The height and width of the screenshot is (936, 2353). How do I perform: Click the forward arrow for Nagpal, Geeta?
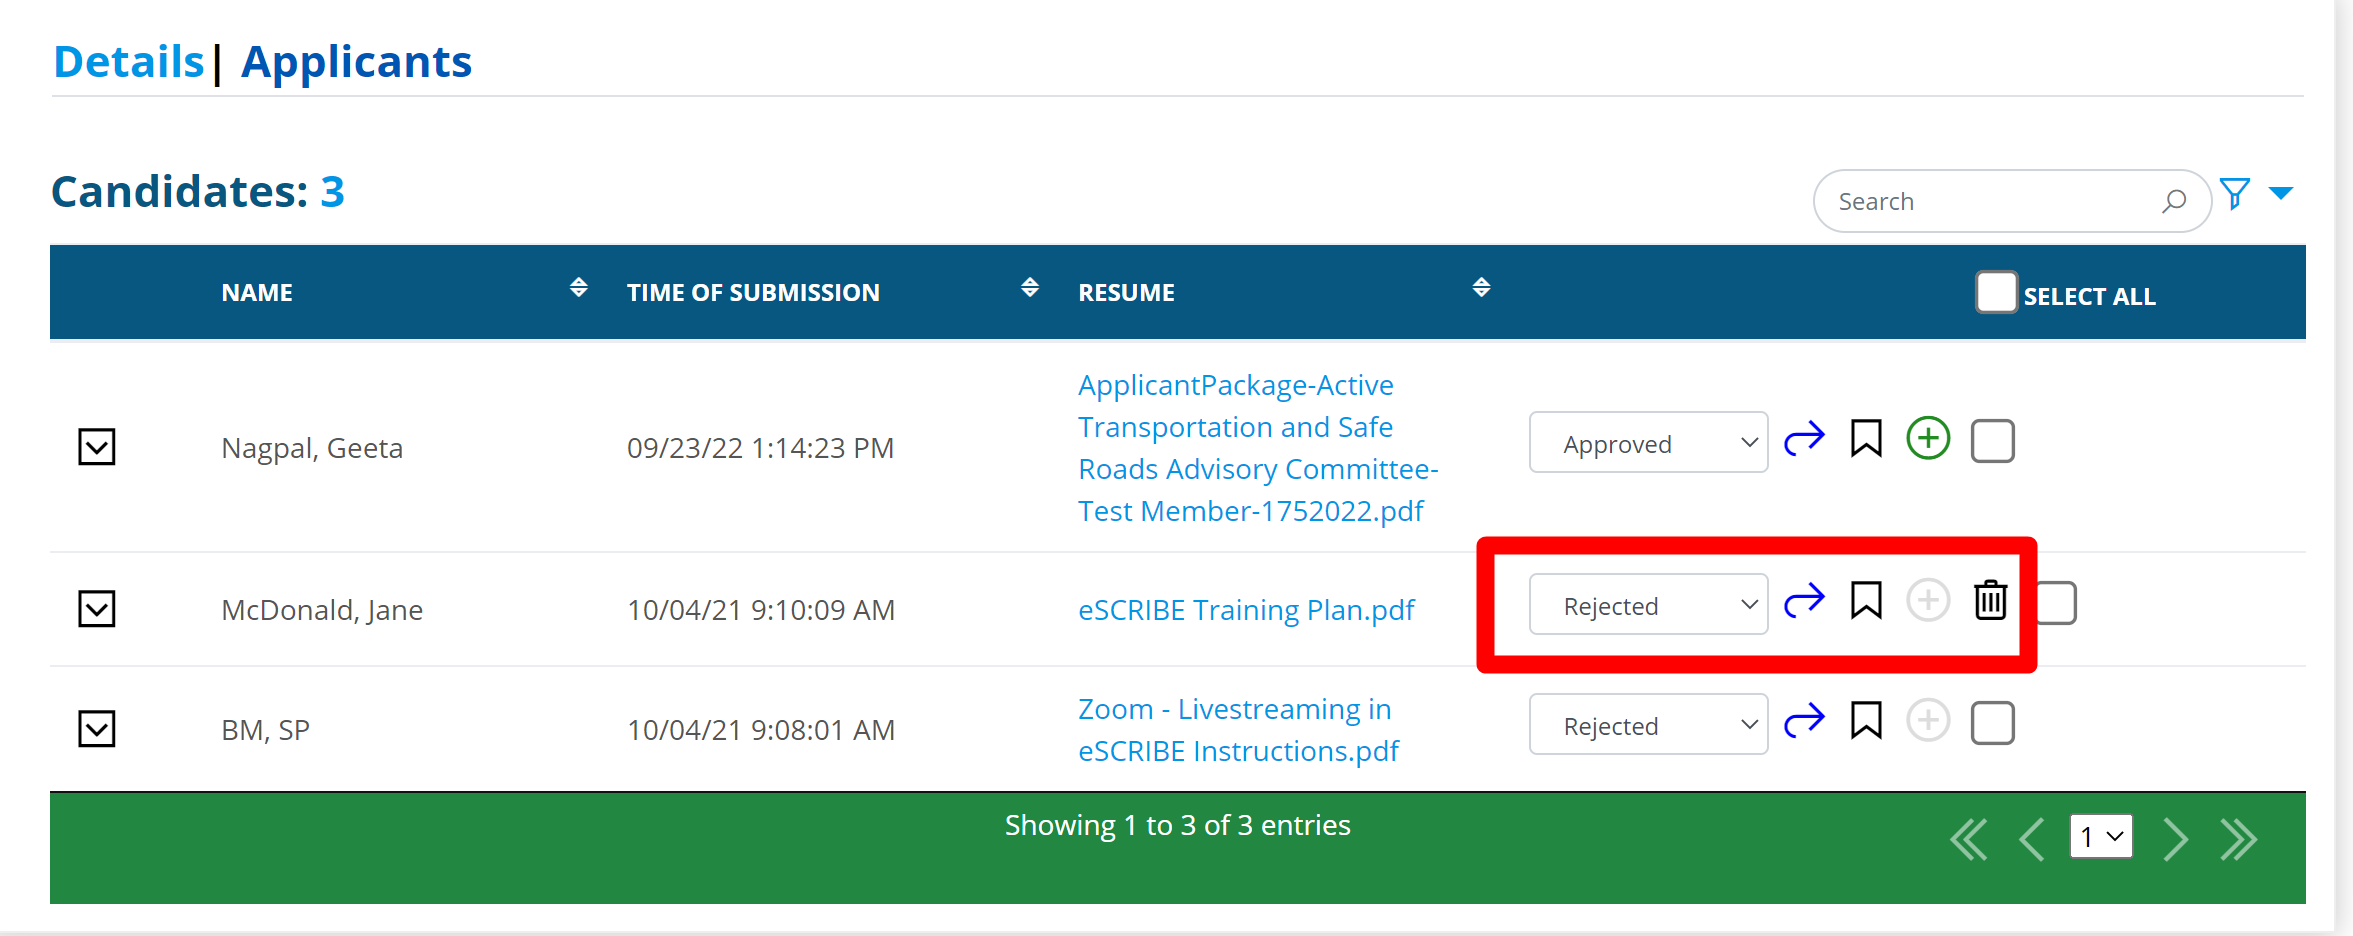click(1804, 439)
